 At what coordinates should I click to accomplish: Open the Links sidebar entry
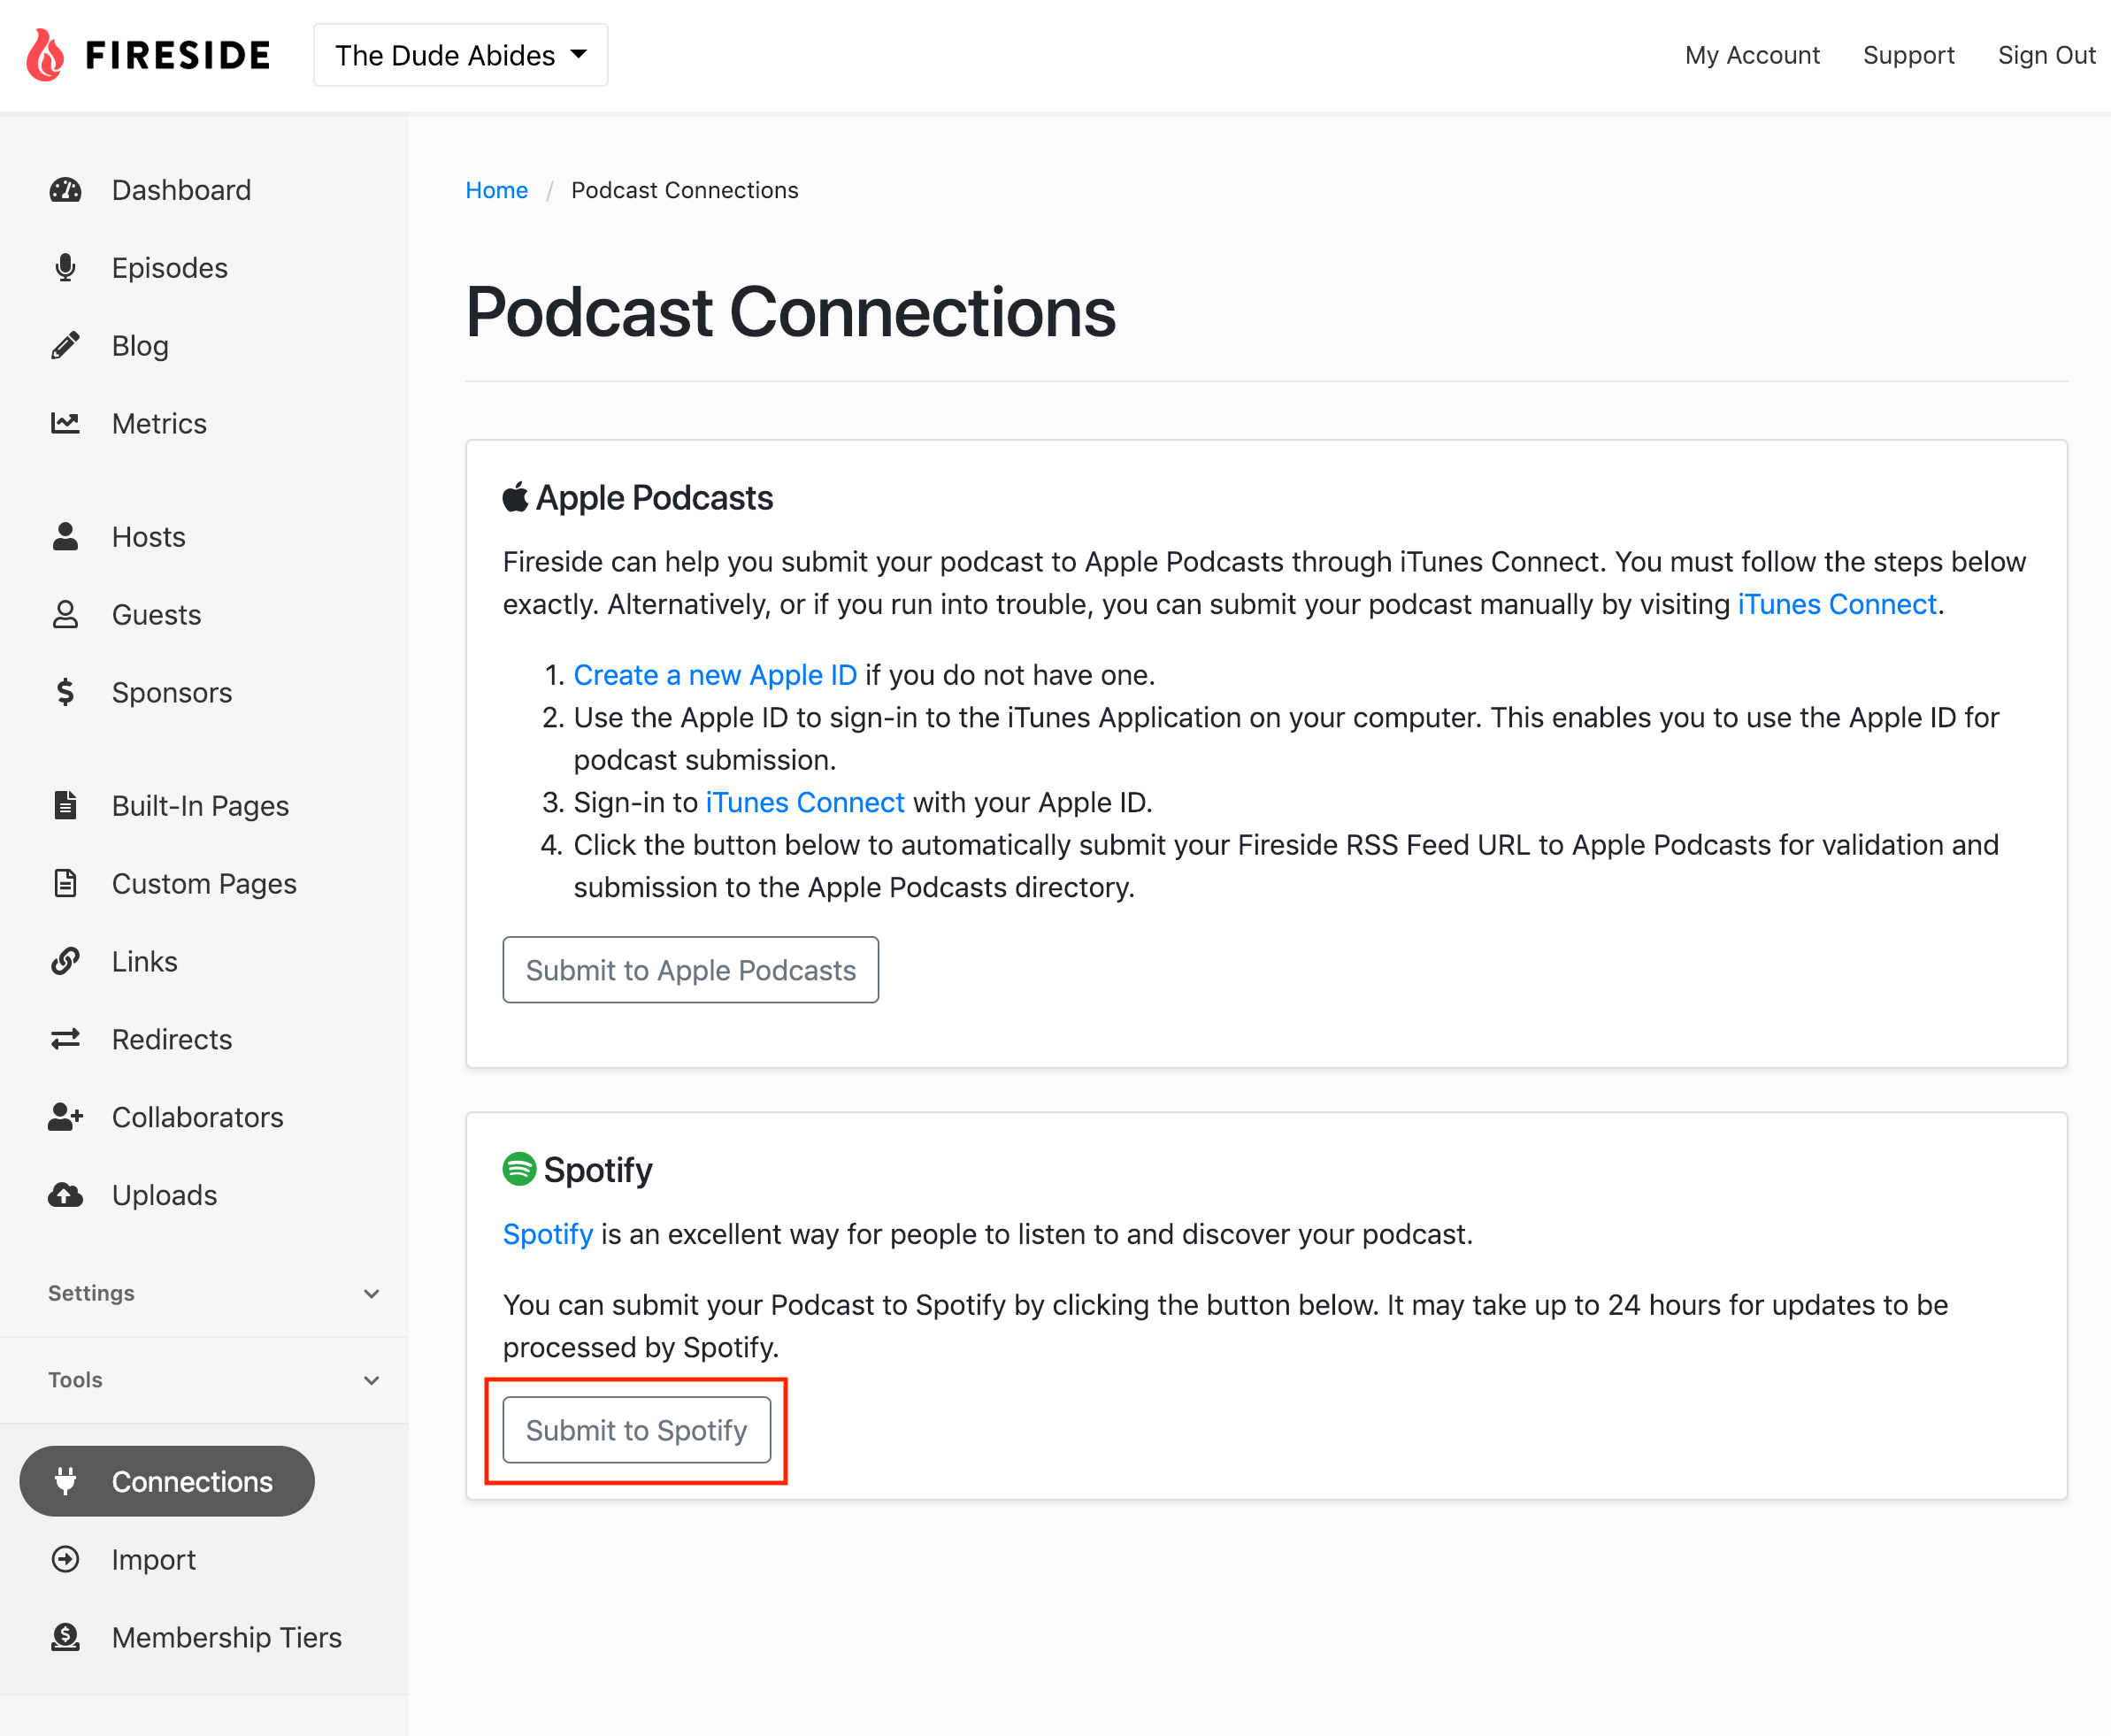[x=144, y=961]
